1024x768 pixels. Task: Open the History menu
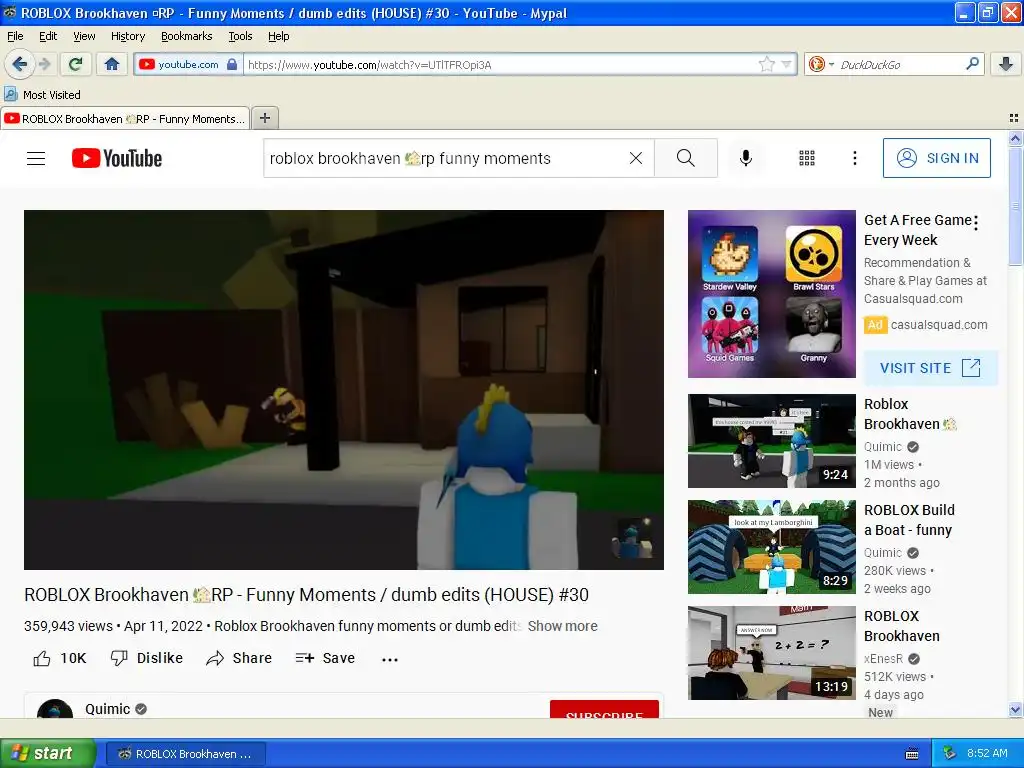pyautogui.click(x=127, y=37)
